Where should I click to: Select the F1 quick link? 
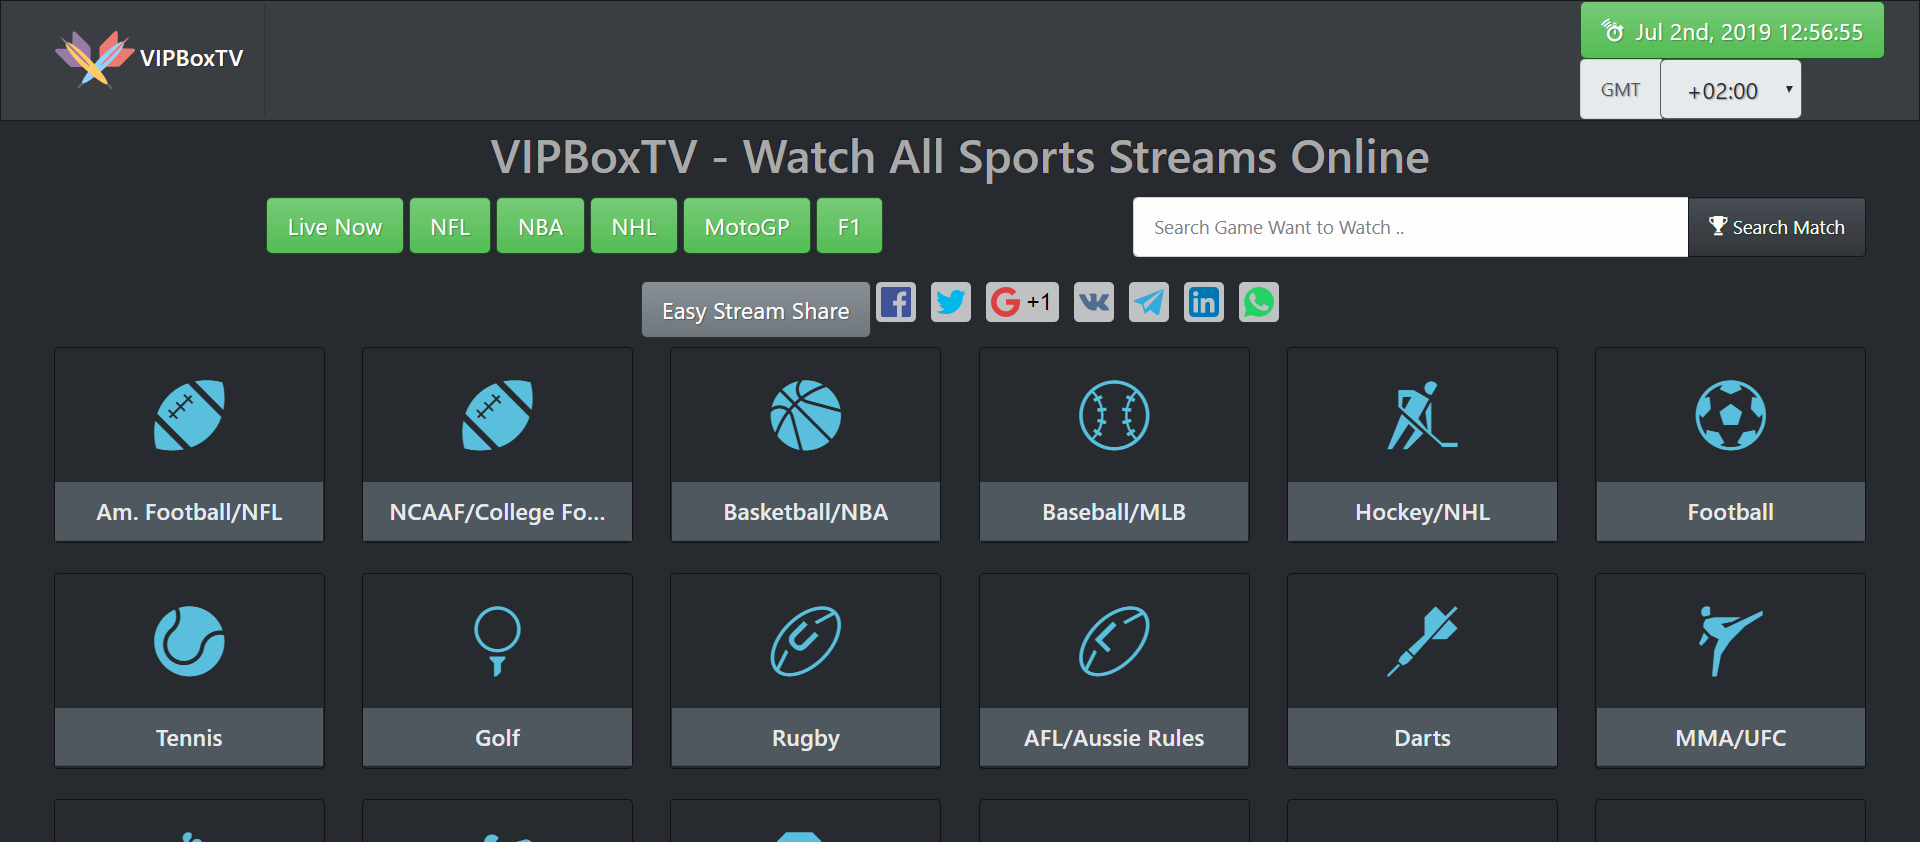(x=849, y=226)
